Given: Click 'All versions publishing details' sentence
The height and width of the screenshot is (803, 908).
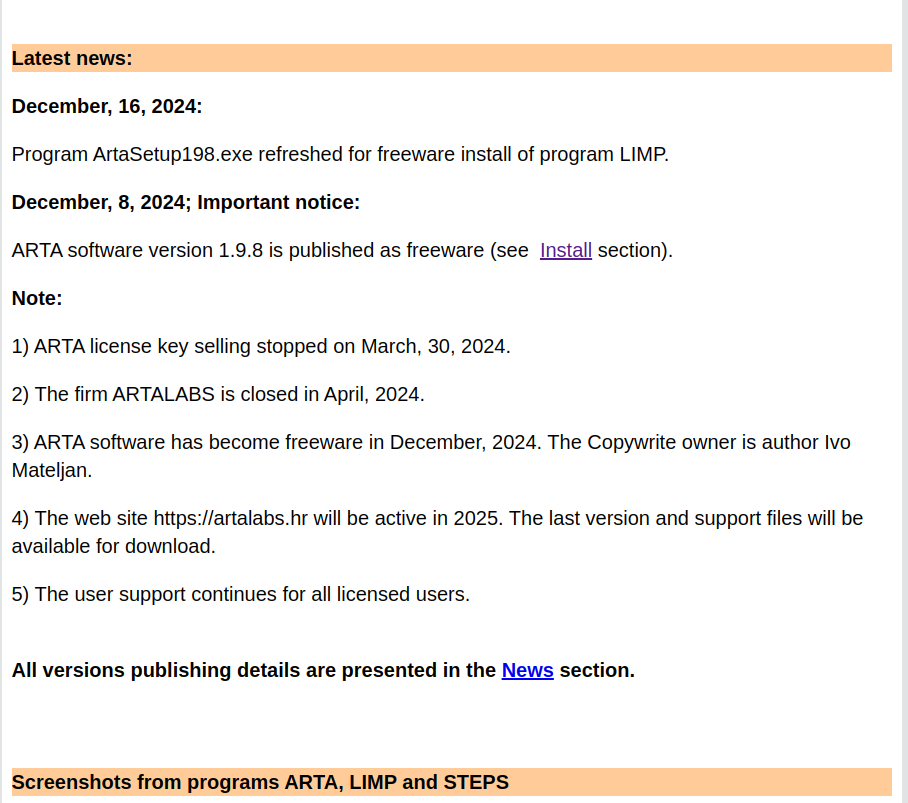Looking at the screenshot, I should point(323,670).
